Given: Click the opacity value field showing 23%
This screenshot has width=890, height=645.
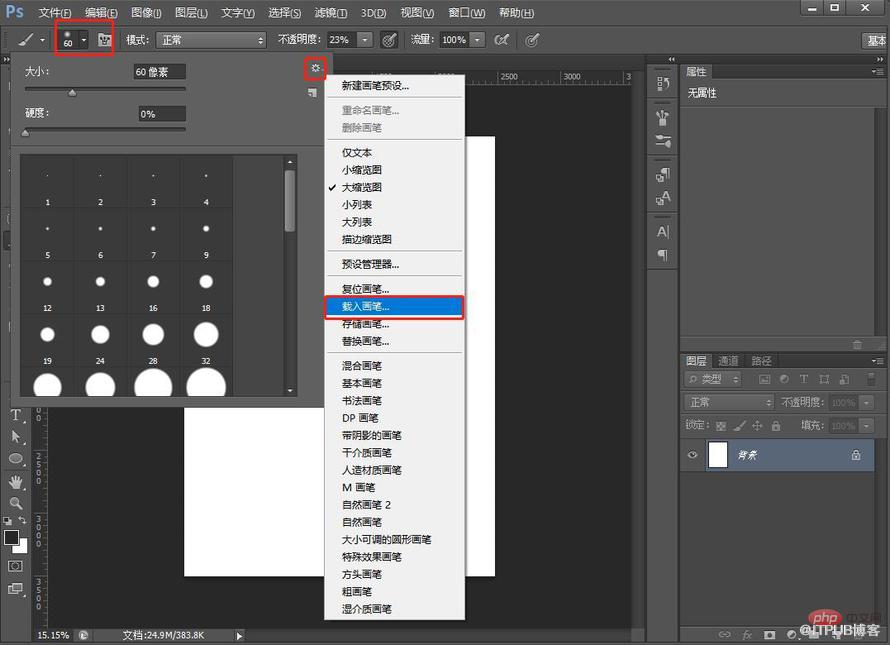Looking at the screenshot, I should pyautogui.click(x=342, y=40).
